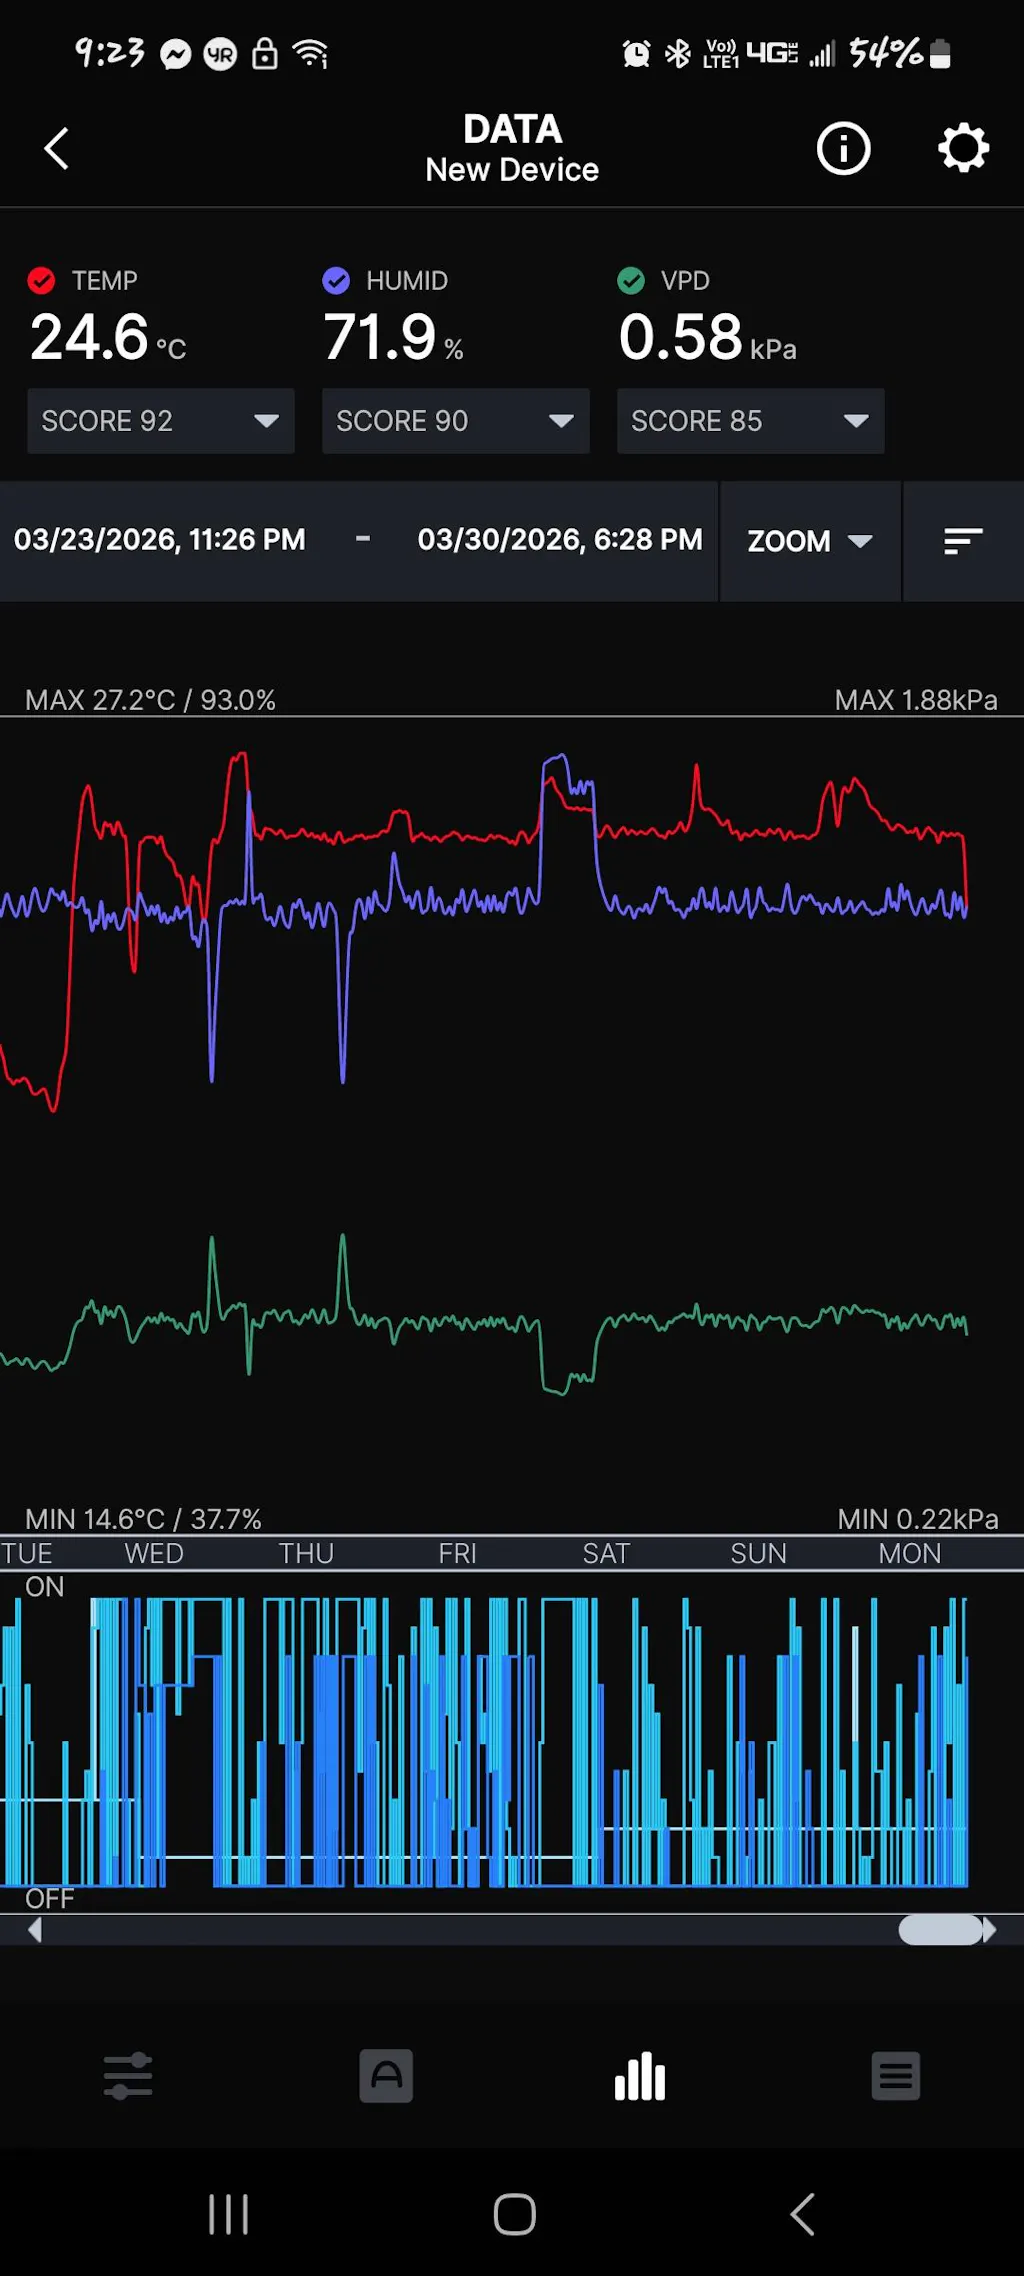Tap the filter lines icon beside ZOOM
This screenshot has width=1024, height=2276.
click(963, 541)
